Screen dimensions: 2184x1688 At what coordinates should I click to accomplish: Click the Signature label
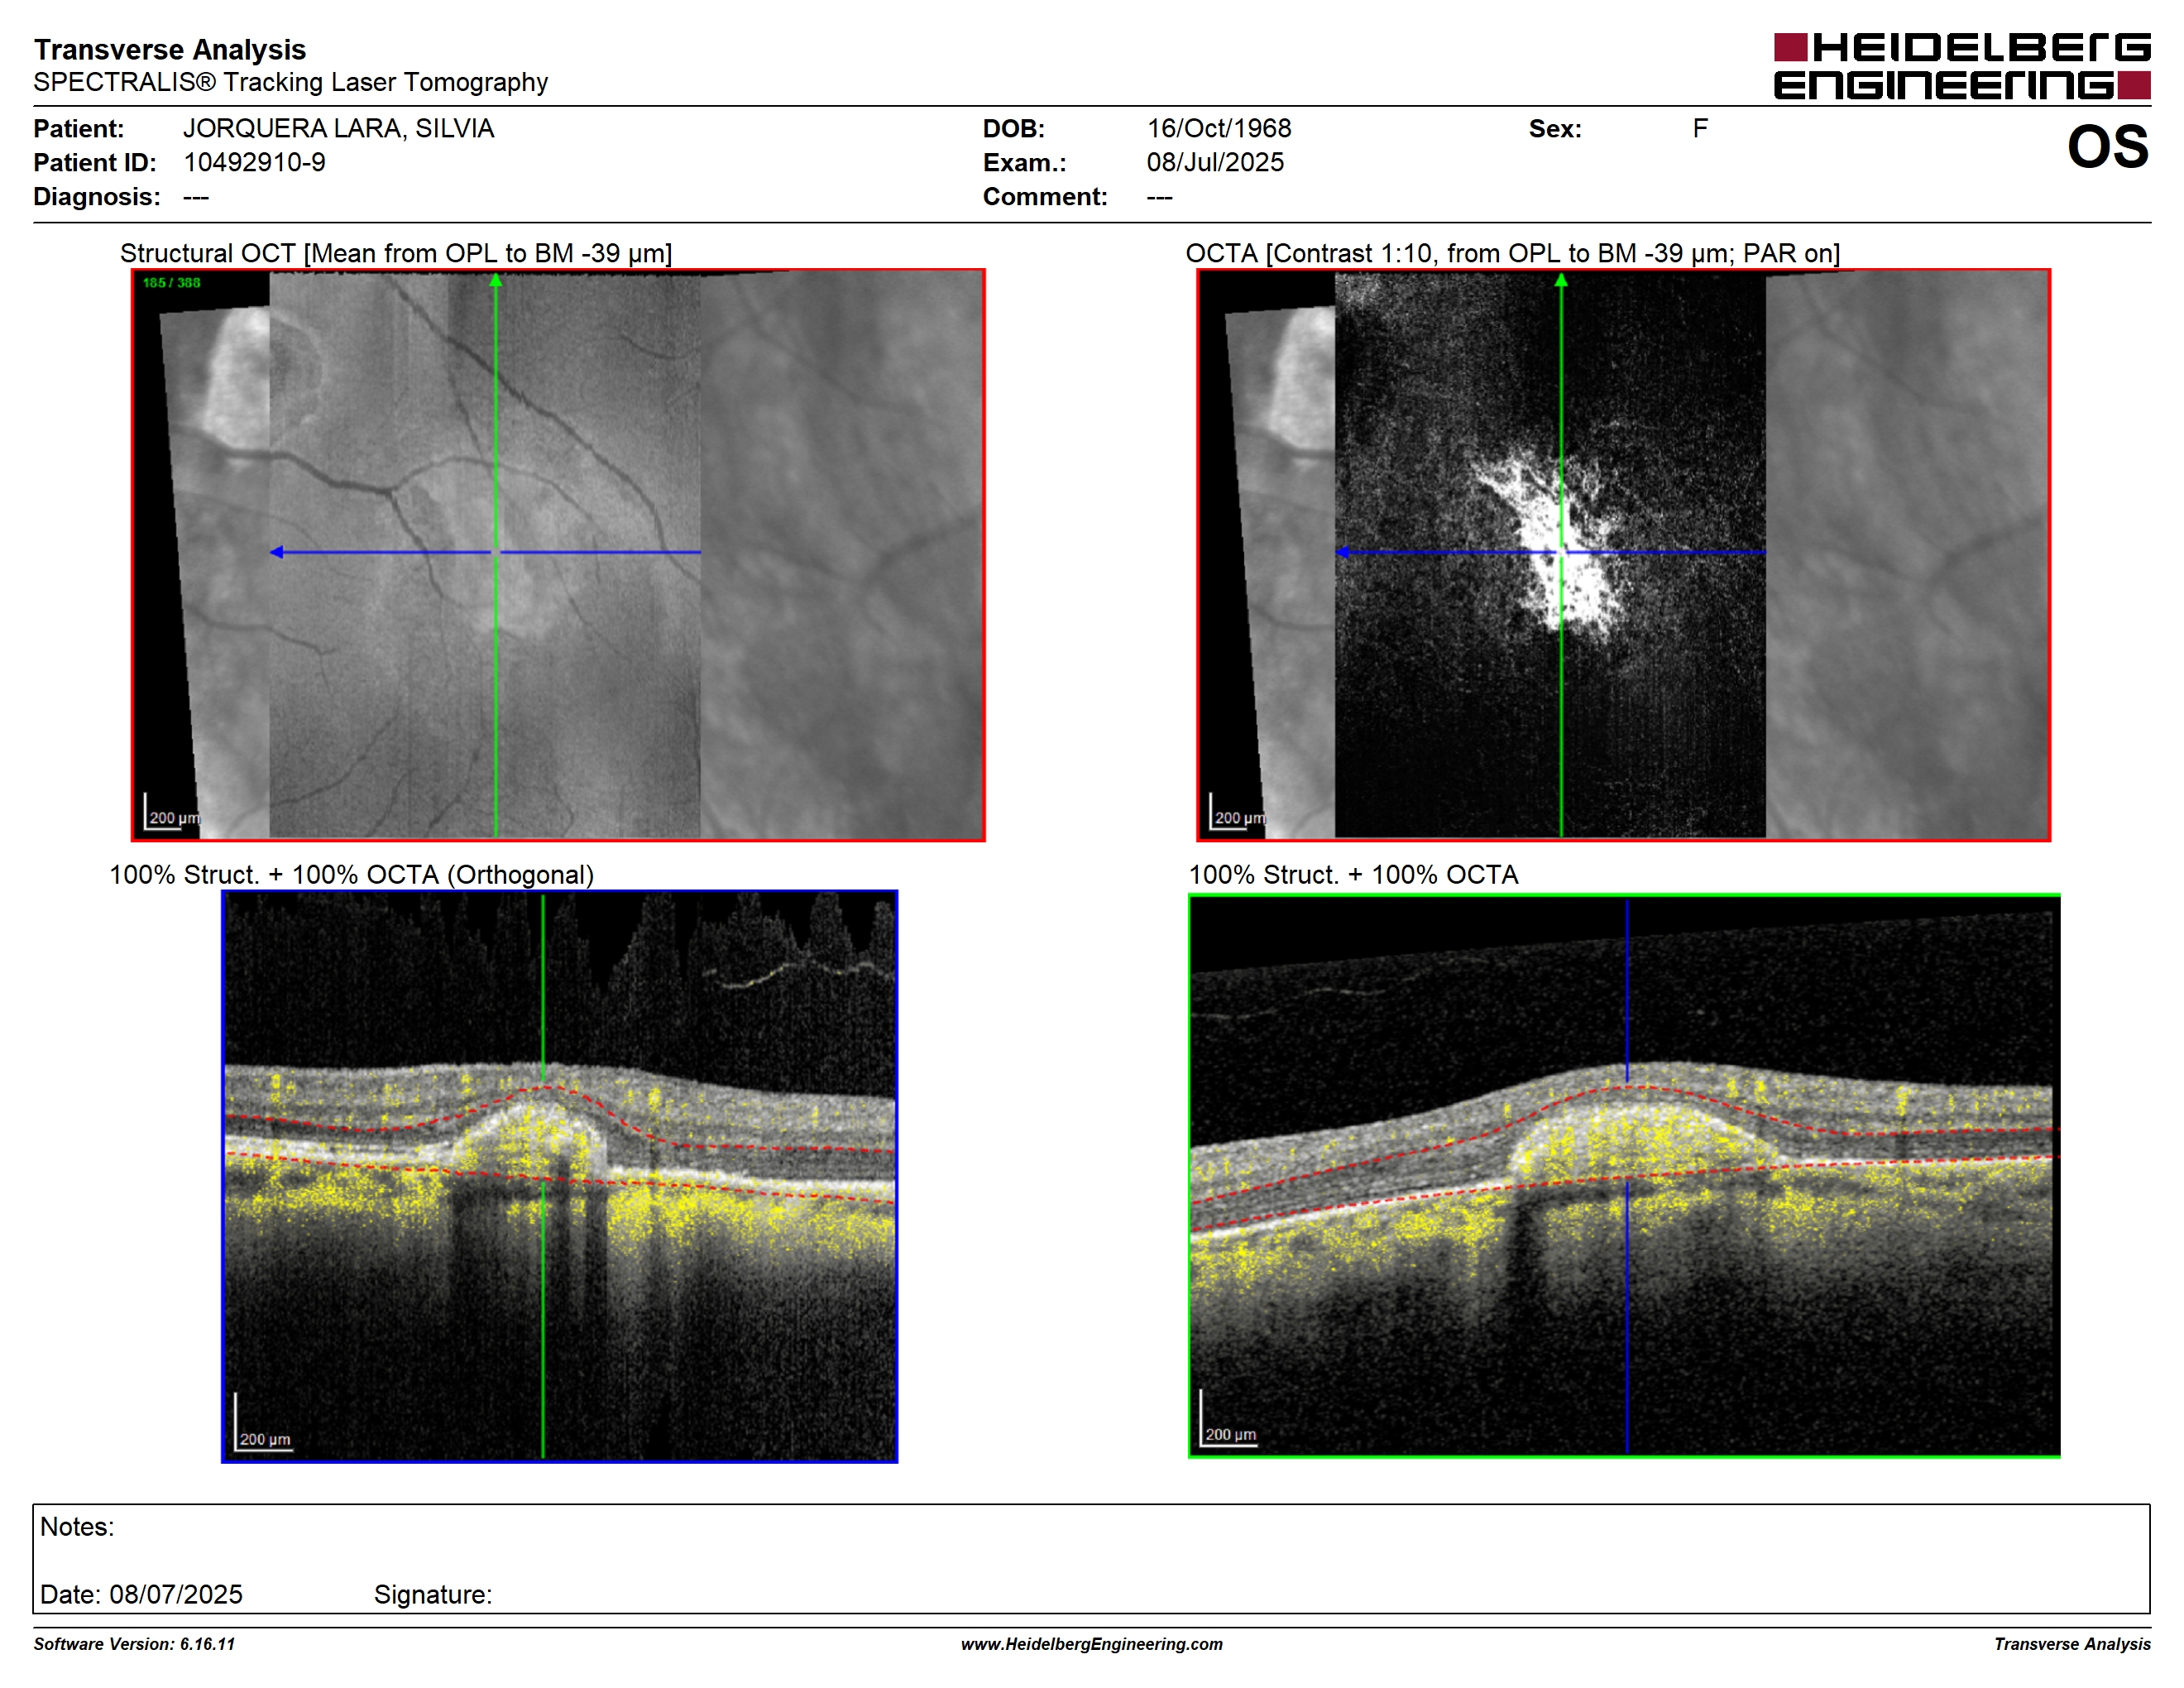[x=433, y=1594]
